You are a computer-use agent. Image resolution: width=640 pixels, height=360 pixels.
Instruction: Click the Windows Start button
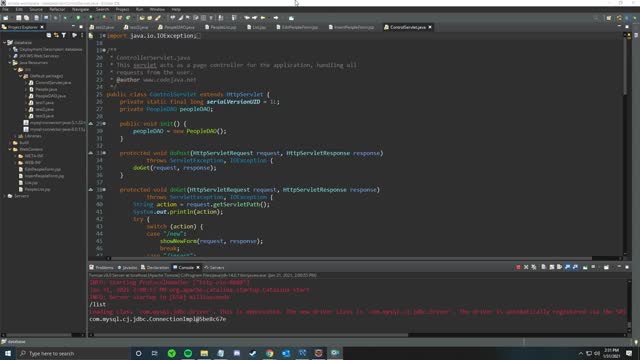point(8,353)
